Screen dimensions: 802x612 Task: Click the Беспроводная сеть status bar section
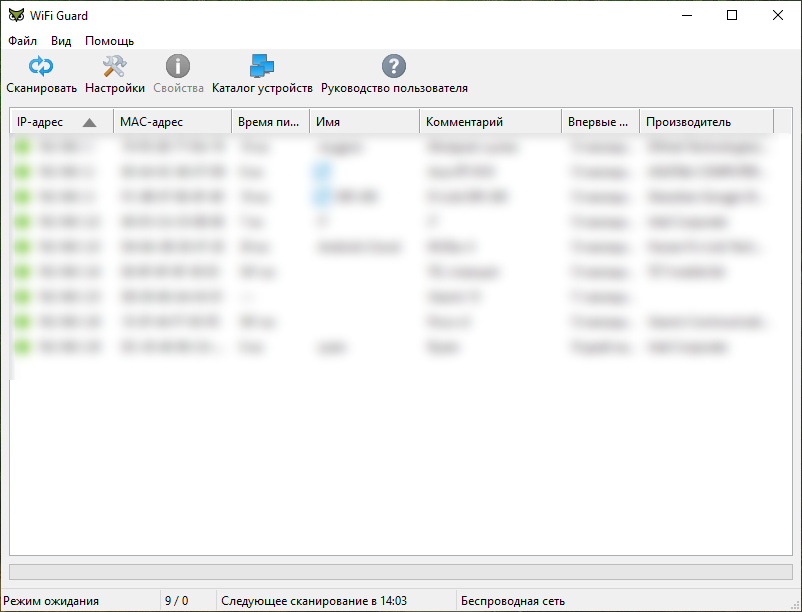point(512,601)
